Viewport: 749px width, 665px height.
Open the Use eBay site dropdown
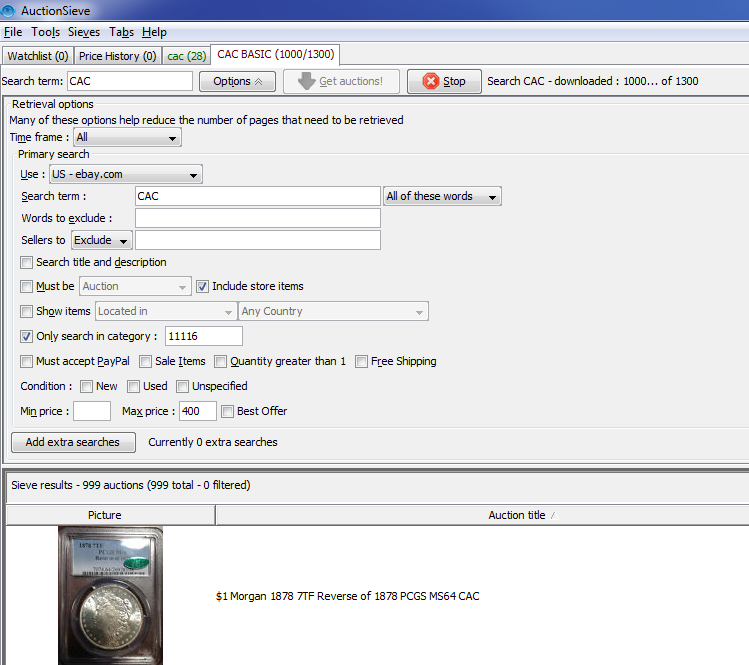(126, 174)
